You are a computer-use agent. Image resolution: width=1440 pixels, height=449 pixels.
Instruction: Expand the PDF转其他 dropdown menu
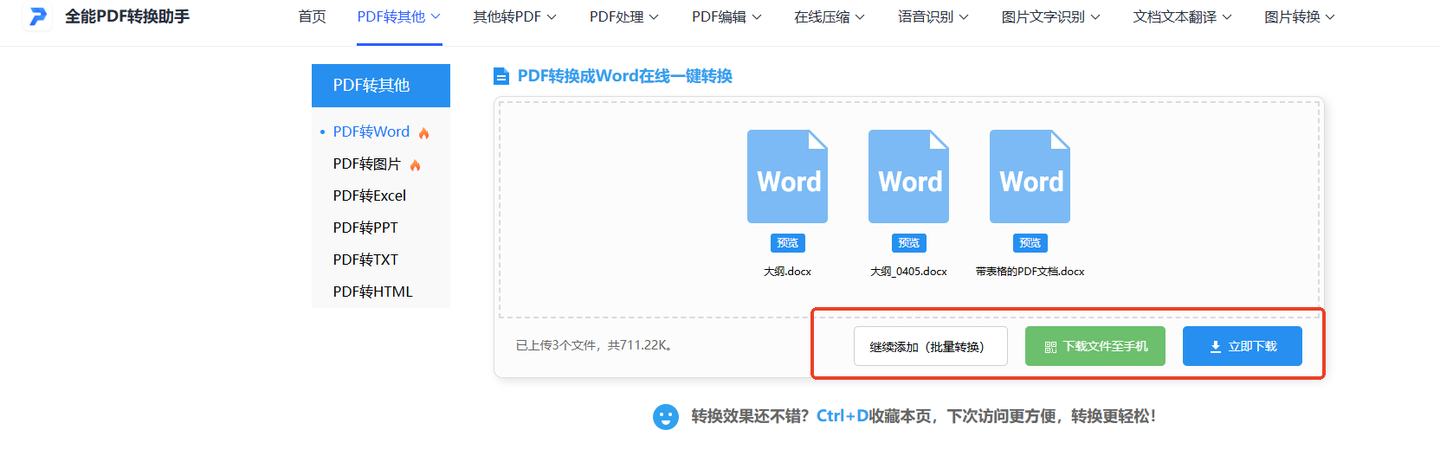400,17
